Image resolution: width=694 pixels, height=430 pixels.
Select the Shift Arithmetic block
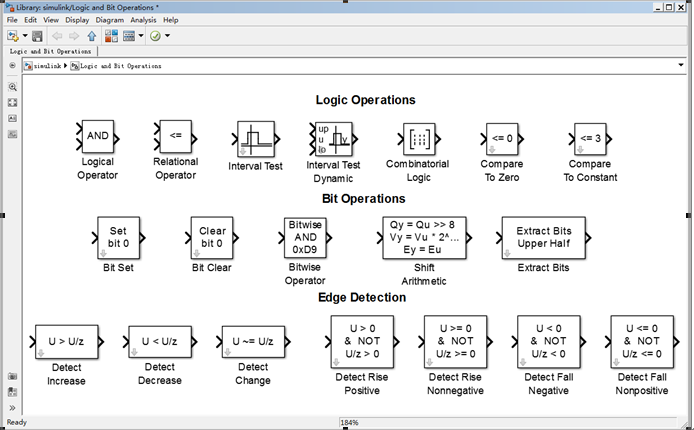point(424,238)
